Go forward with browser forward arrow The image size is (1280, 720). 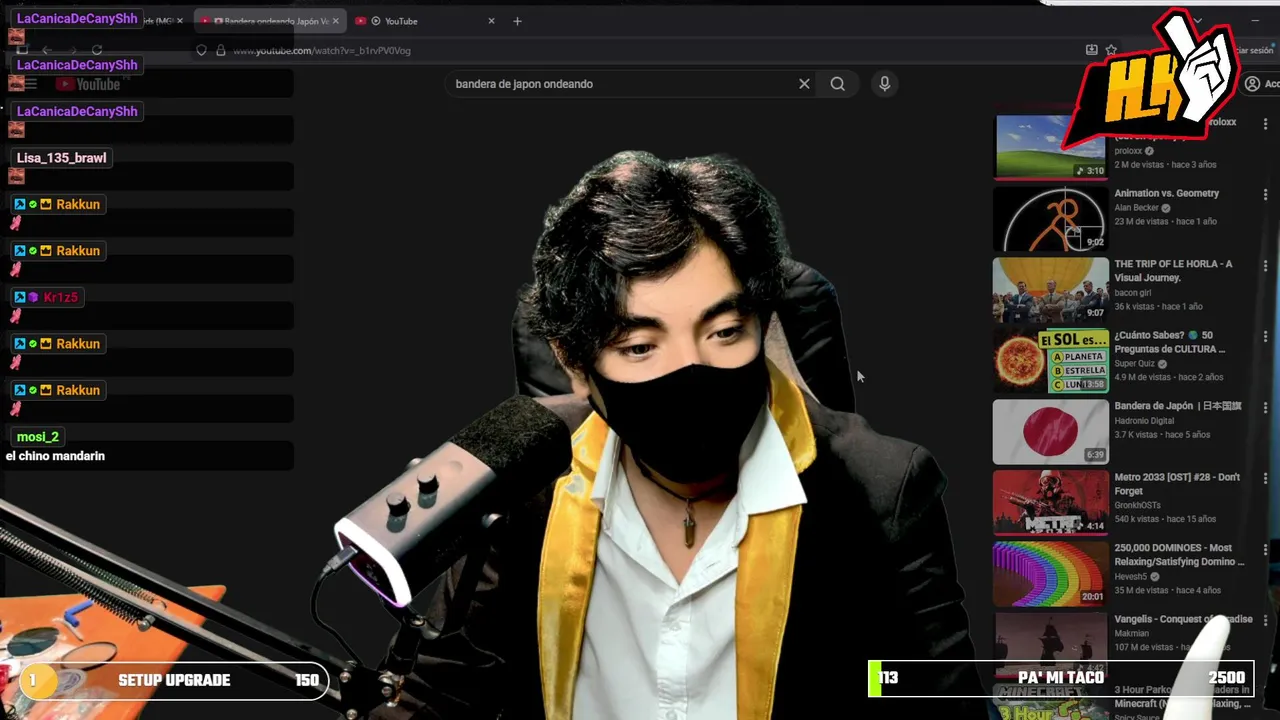point(72,50)
